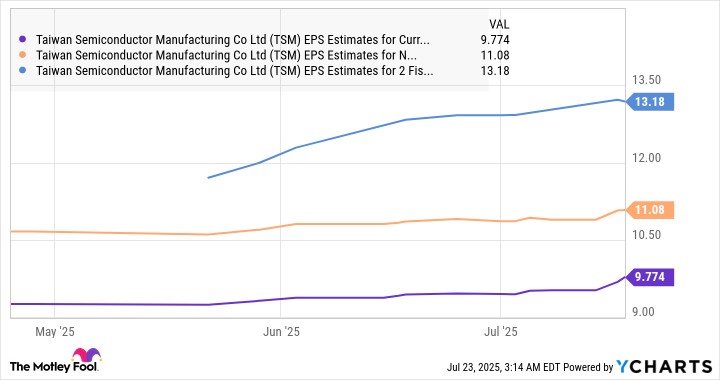The width and height of the screenshot is (720, 380).
Task: Click the purple legend dot for Current EPS
Action: (x=22, y=40)
